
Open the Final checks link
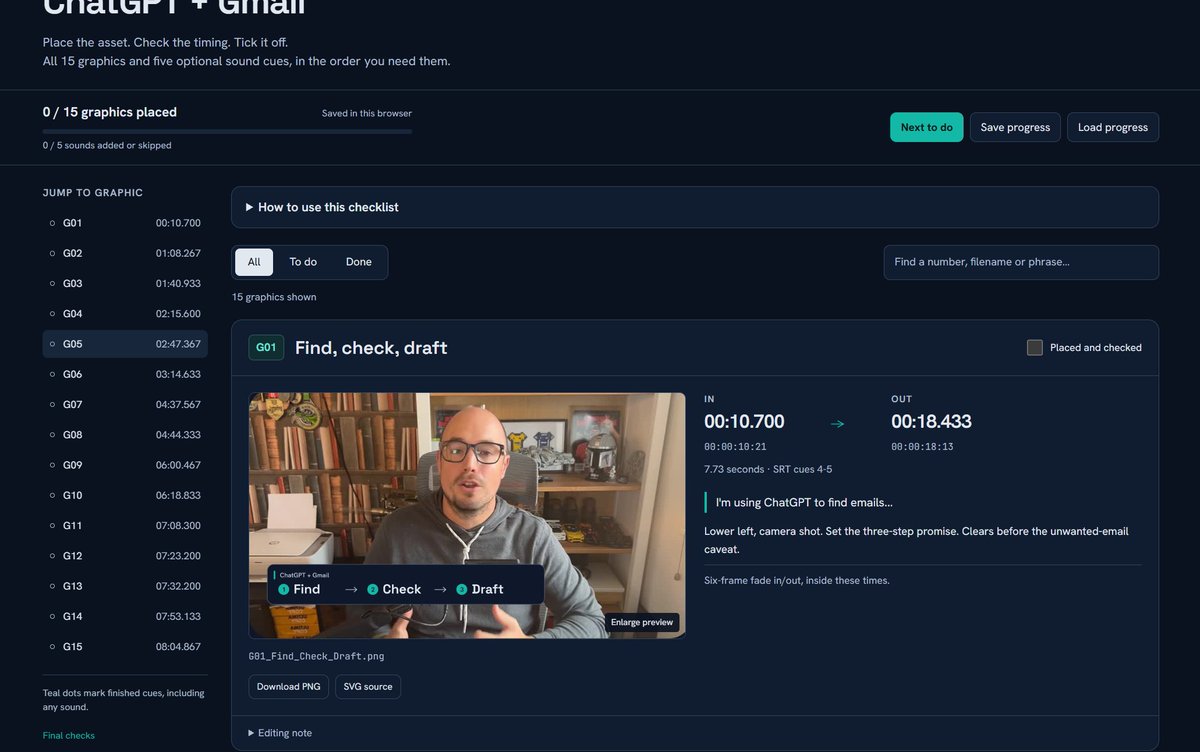[x=69, y=736]
